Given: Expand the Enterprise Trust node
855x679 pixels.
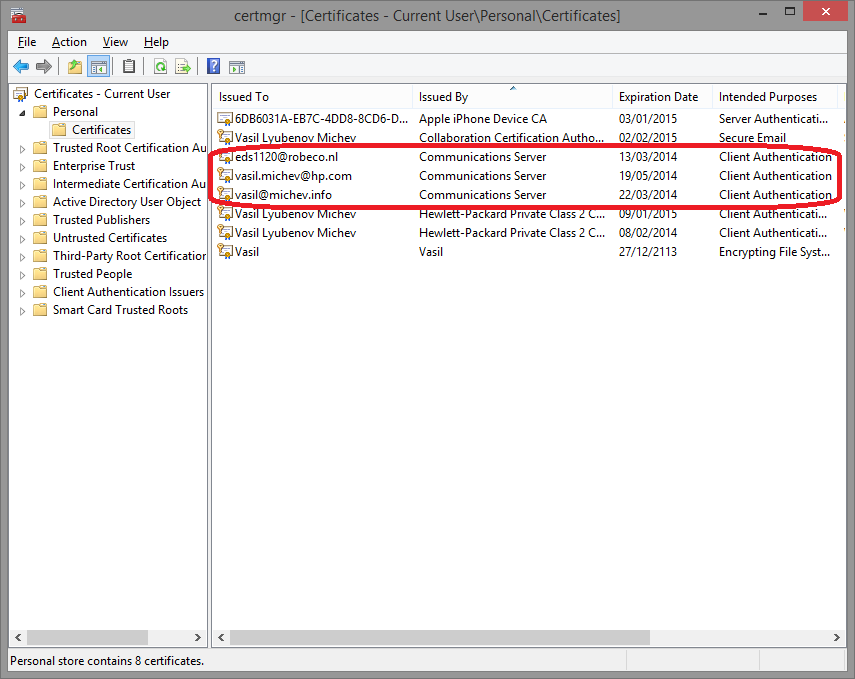Looking at the screenshot, I should [x=23, y=166].
